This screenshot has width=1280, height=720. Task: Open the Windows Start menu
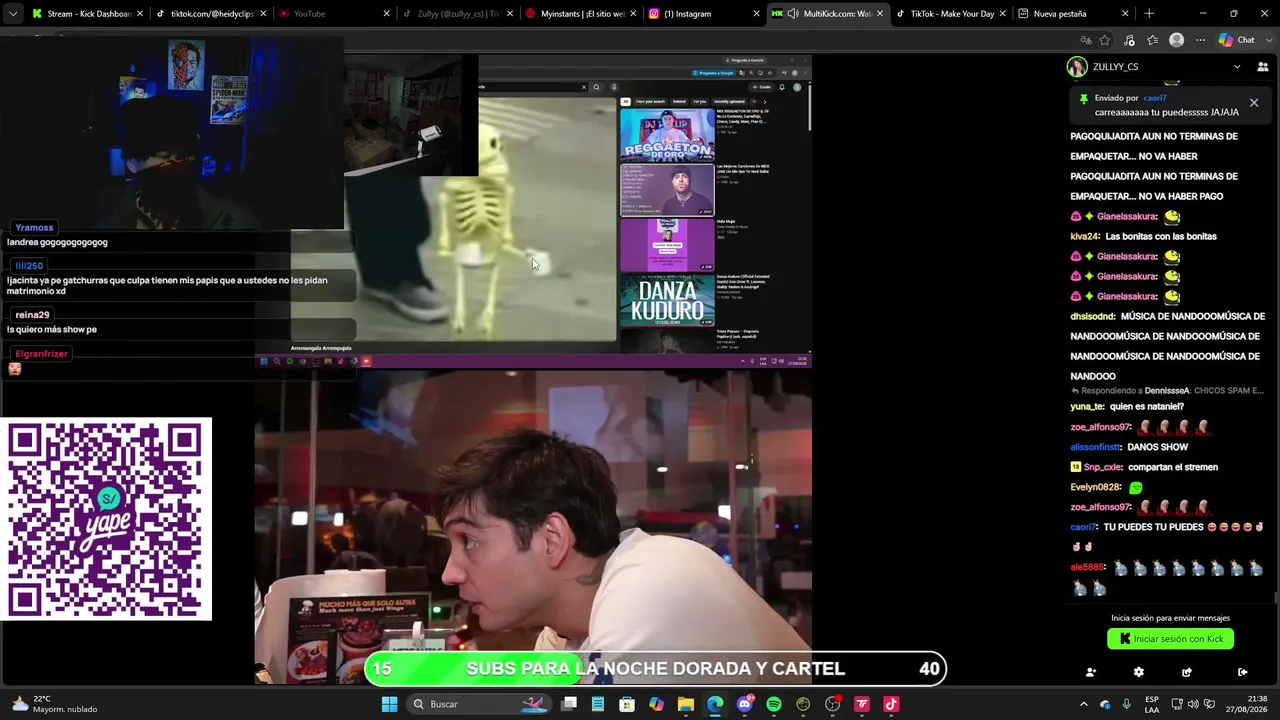[390, 704]
